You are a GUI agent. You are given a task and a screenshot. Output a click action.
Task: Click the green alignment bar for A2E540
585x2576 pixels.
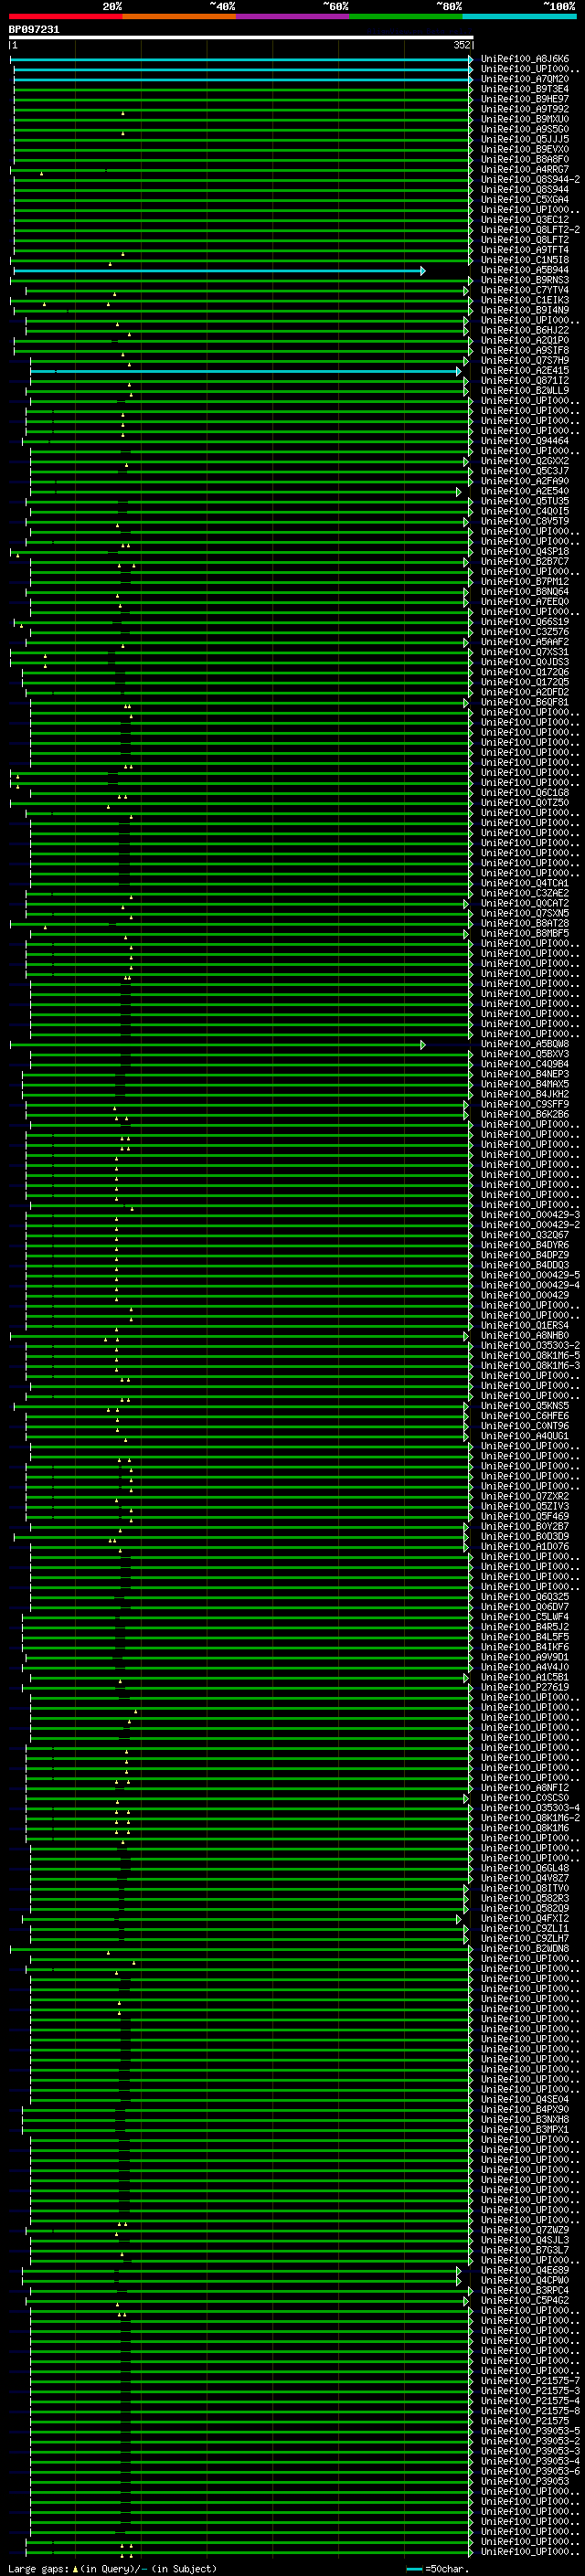point(244,491)
